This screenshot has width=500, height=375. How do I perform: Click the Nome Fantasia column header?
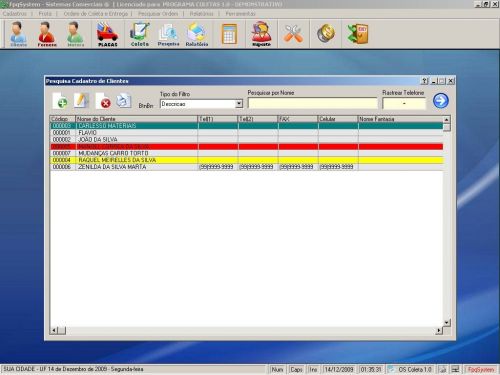(x=400, y=119)
